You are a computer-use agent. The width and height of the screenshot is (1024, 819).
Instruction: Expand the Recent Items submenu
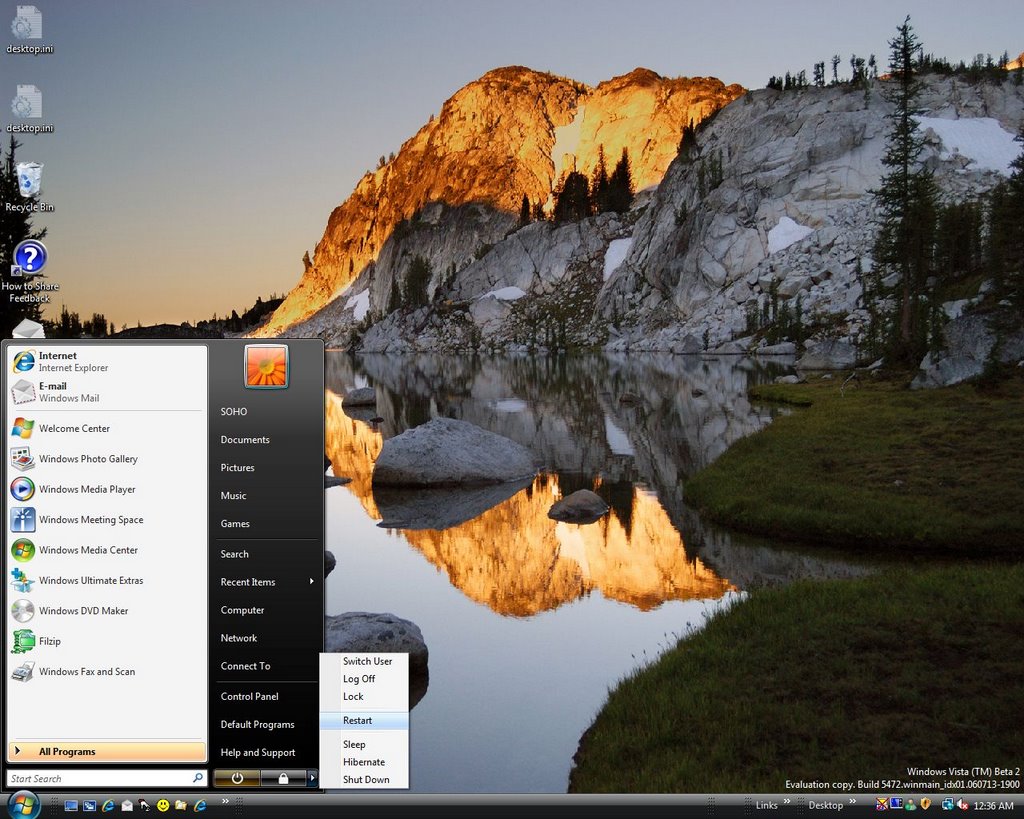(x=266, y=582)
